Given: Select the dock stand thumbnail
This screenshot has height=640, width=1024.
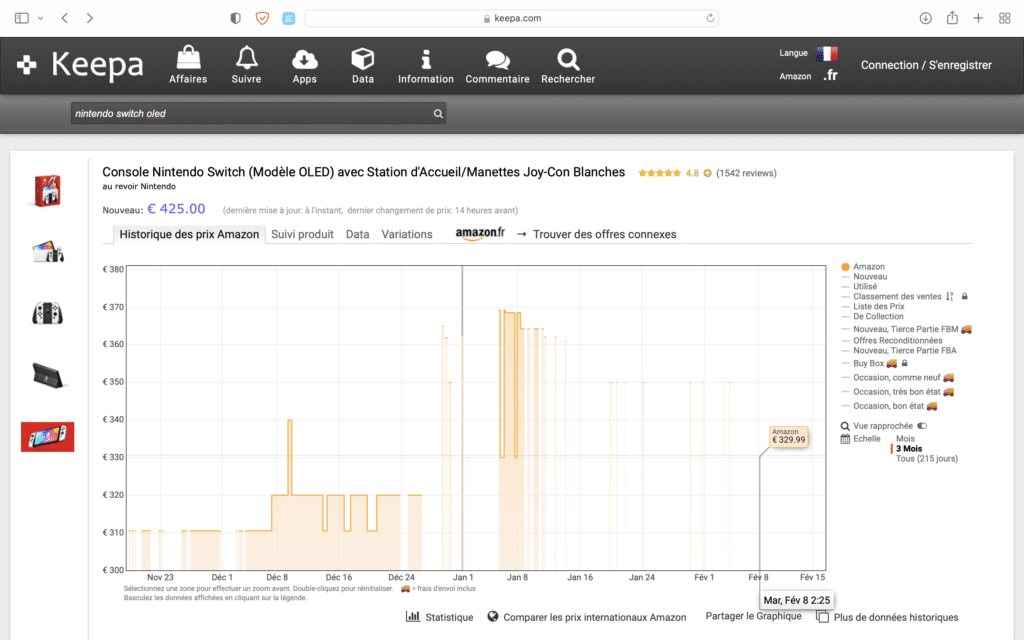Looking at the screenshot, I should click(48, 376).
